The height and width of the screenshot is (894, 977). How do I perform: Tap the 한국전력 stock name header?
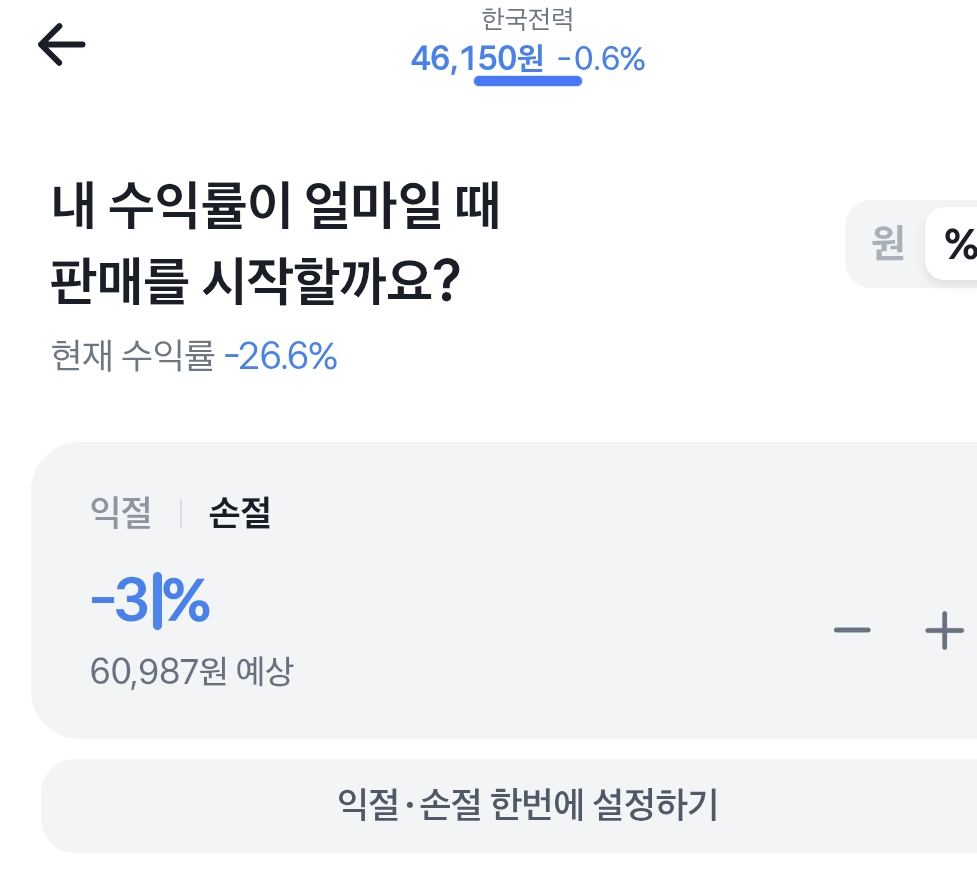click(527, 18)
